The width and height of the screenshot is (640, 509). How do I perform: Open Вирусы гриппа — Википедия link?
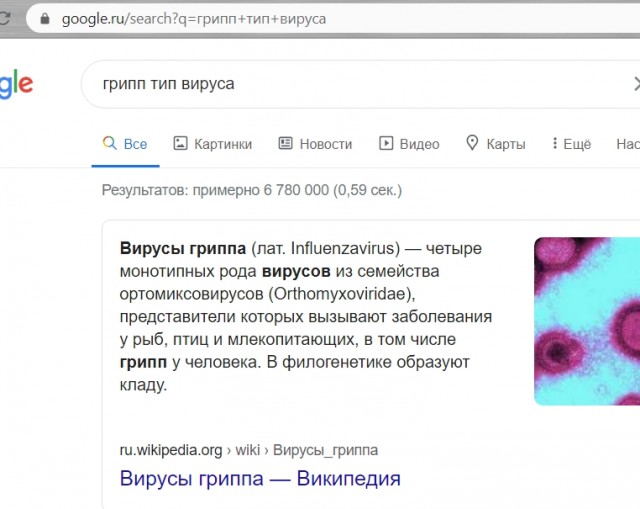[260, 478]
